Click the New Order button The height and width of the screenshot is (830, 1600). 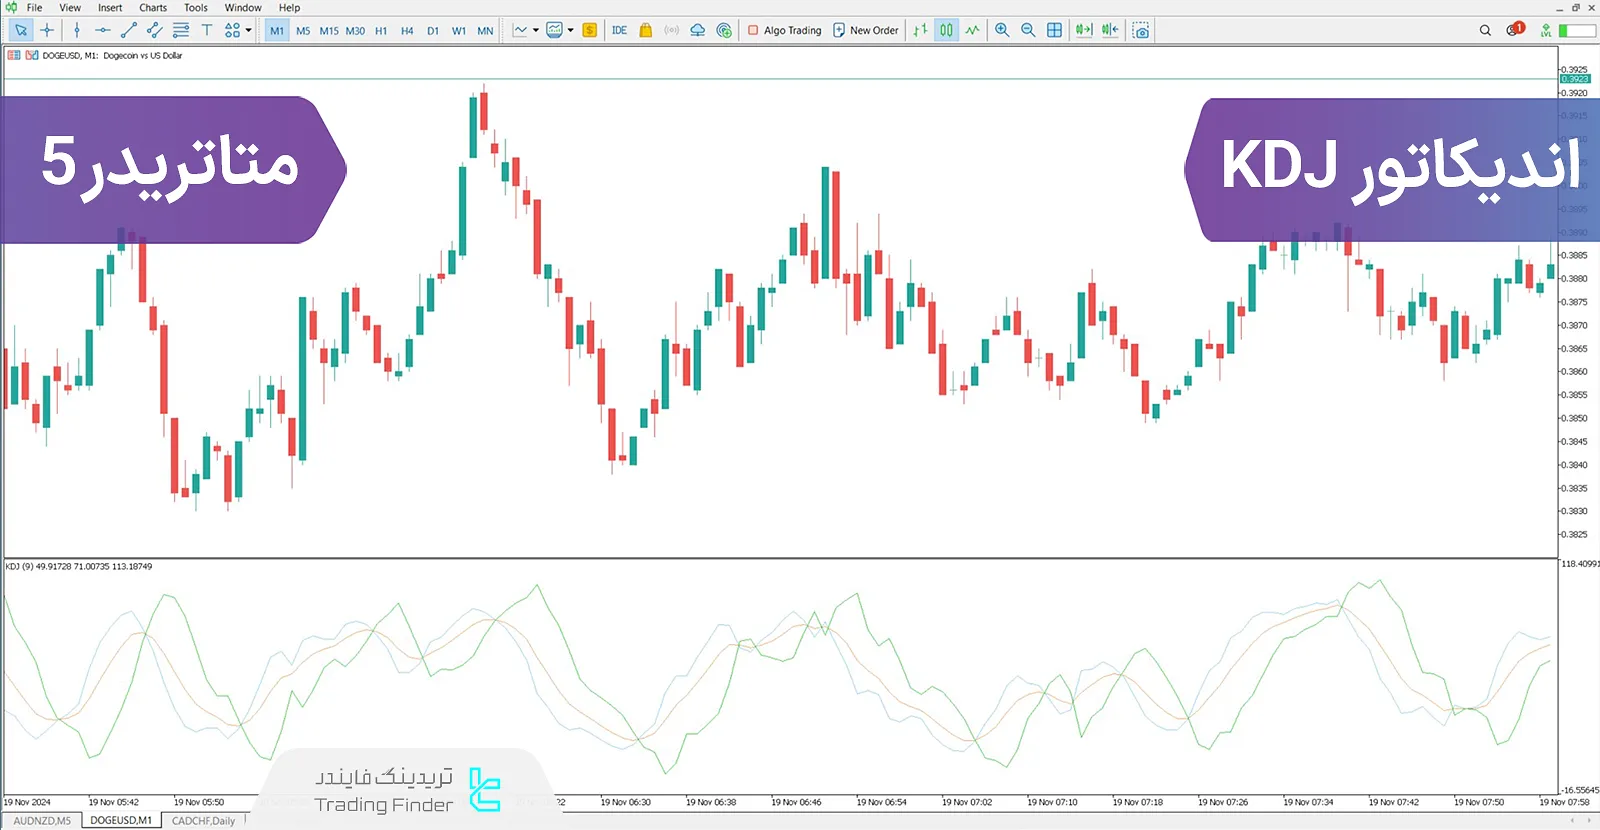[866, 30]
